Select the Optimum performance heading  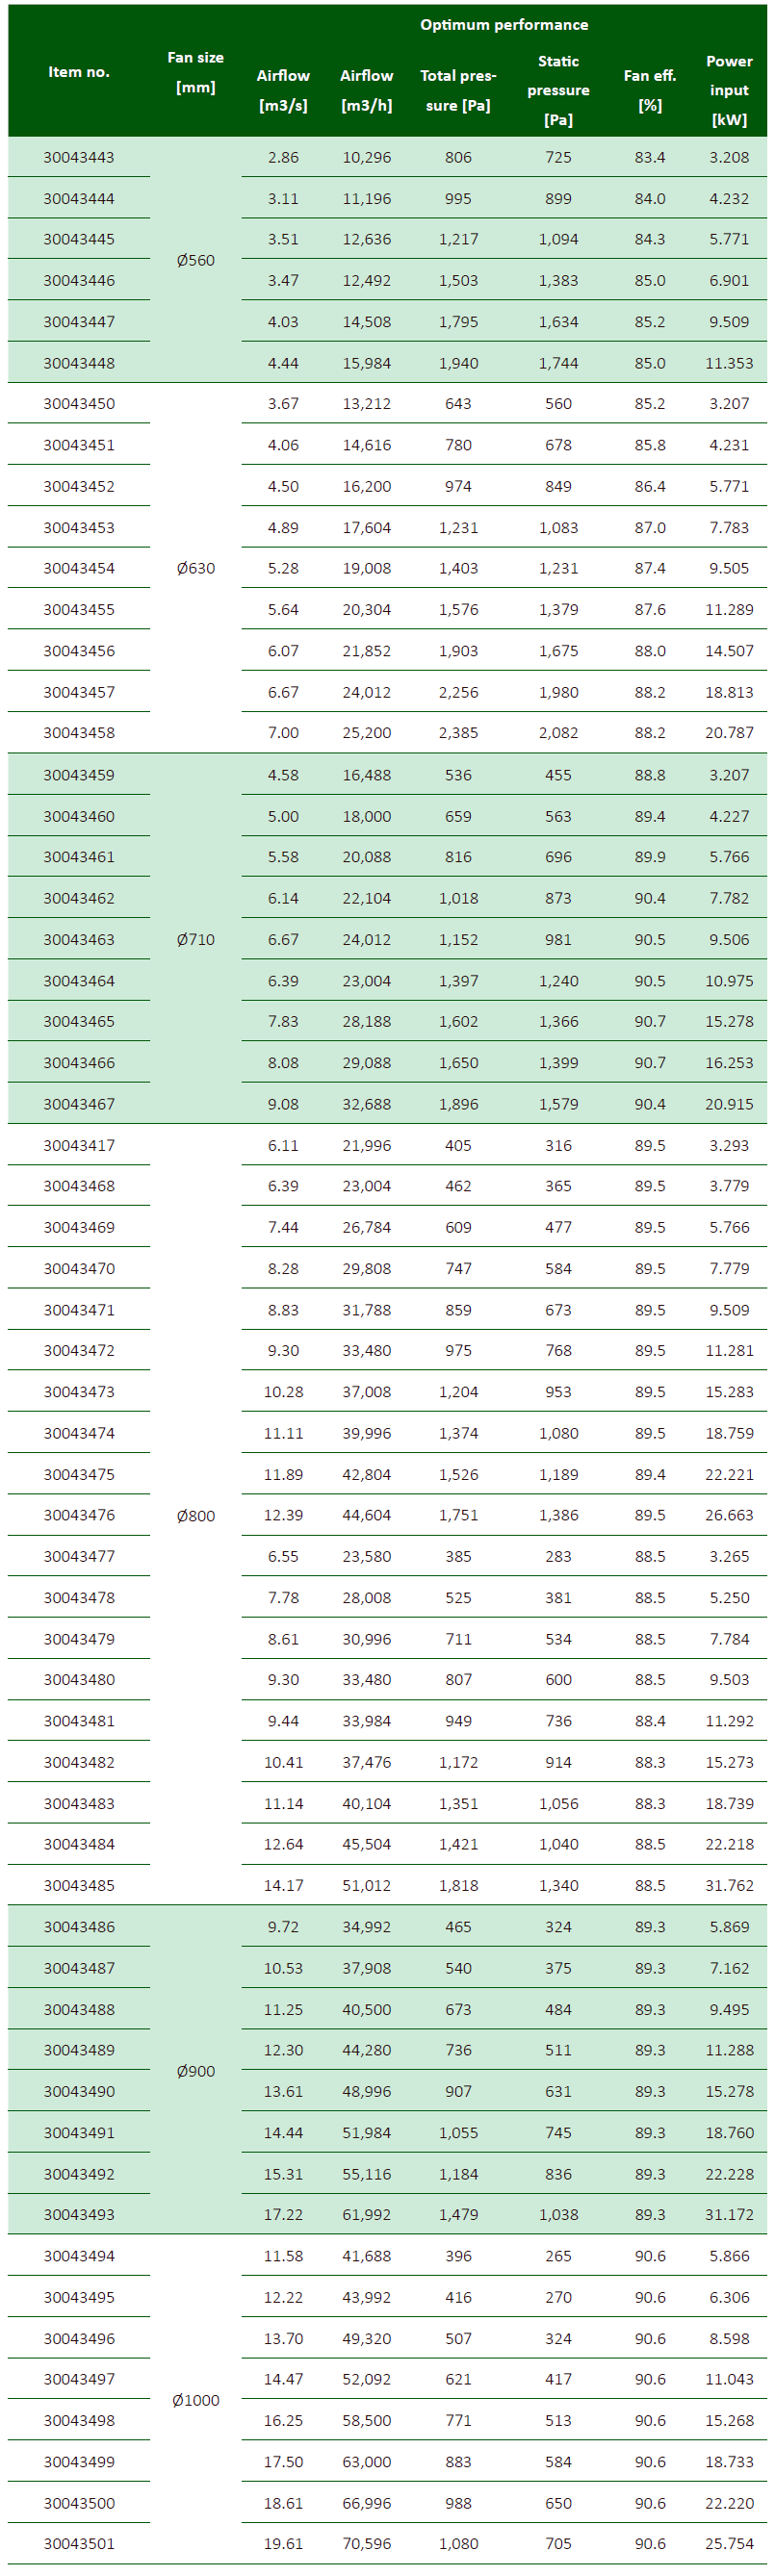pos(504,25)
